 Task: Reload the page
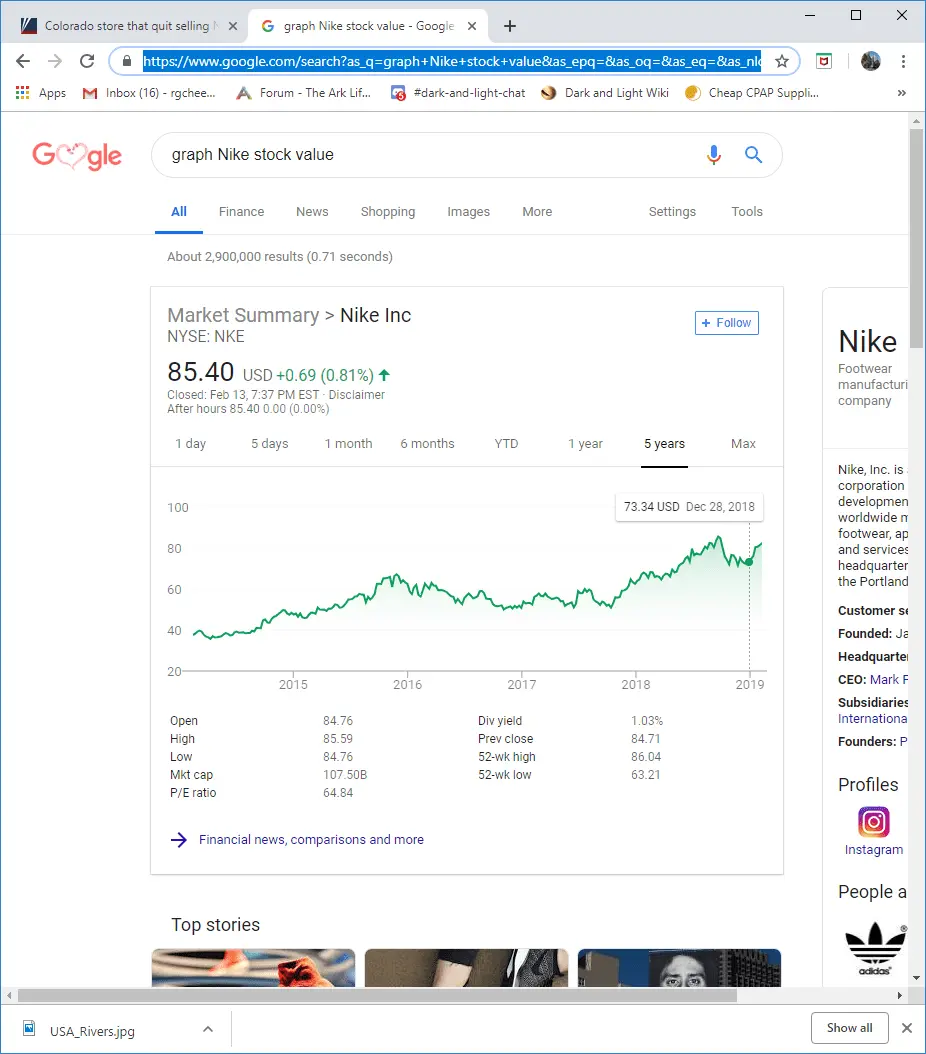click(87, 62)
